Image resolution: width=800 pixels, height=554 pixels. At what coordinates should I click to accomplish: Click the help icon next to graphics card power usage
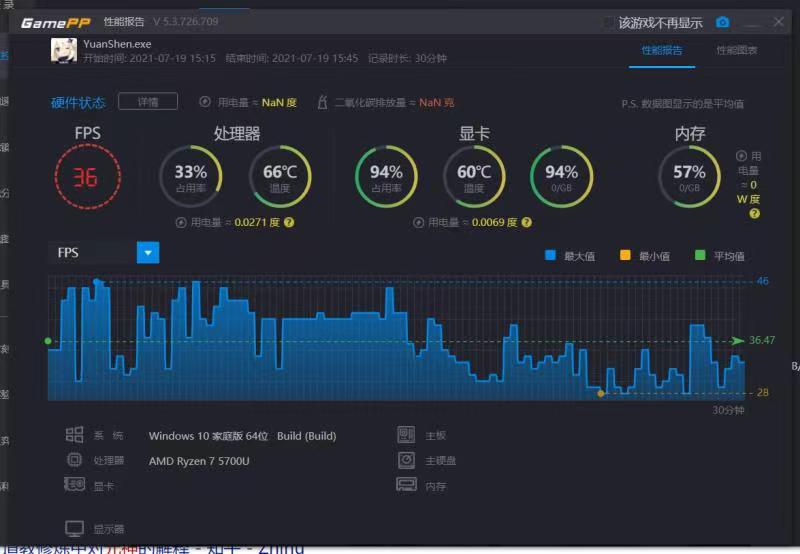(526, 222)
